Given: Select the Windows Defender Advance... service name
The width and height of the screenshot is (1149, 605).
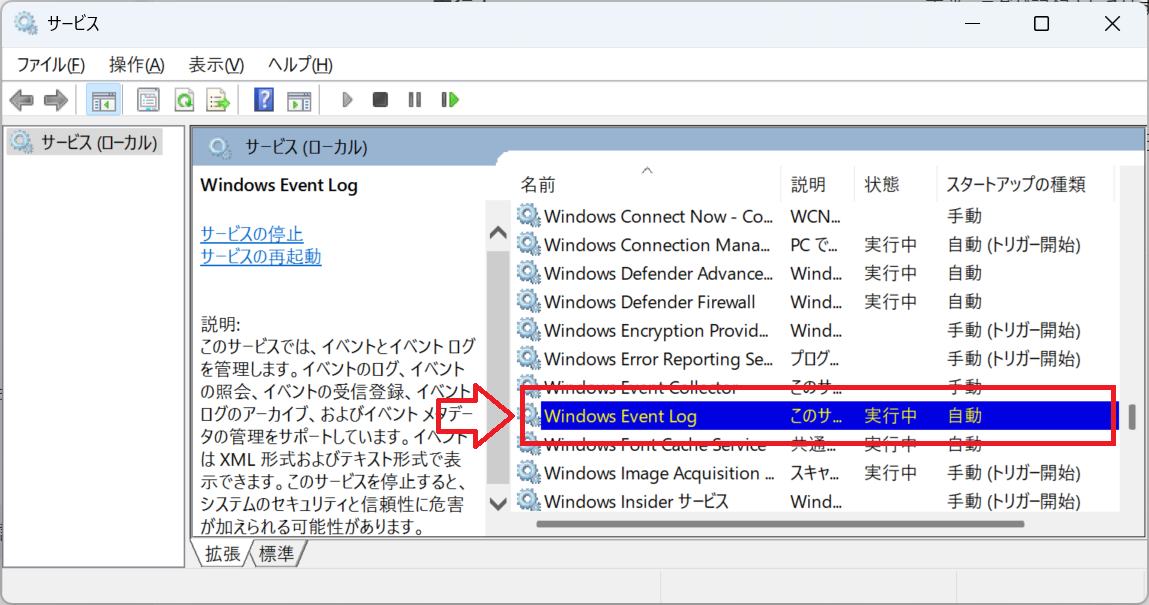Looking at the screenshot, I should (658, 273).
